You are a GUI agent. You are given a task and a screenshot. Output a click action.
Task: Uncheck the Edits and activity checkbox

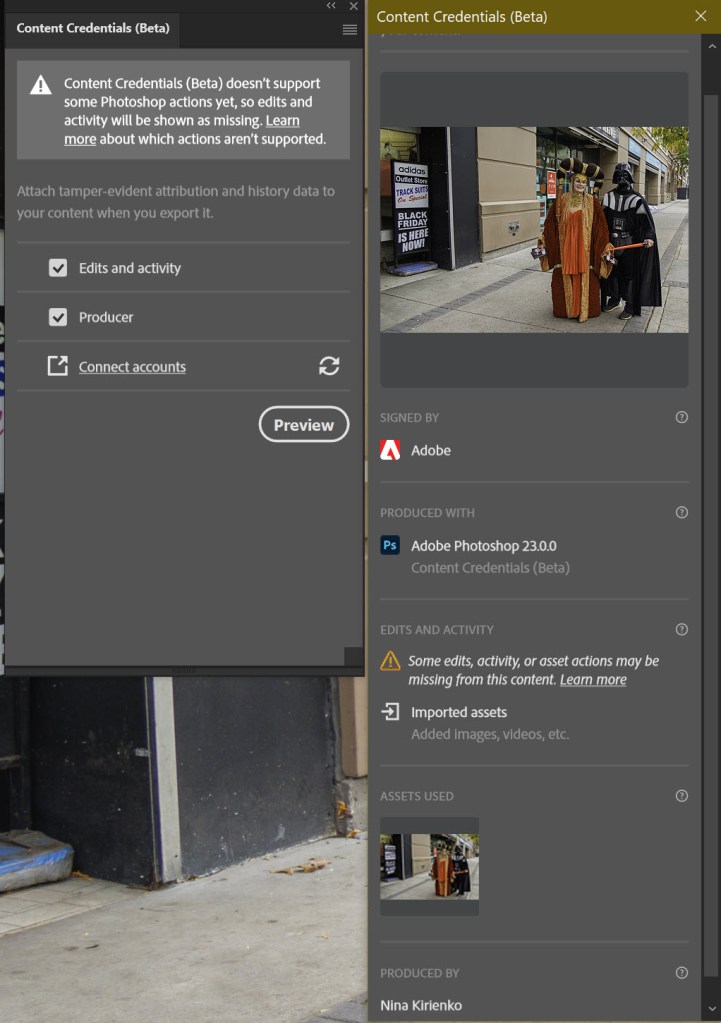(x=58, y=268)
